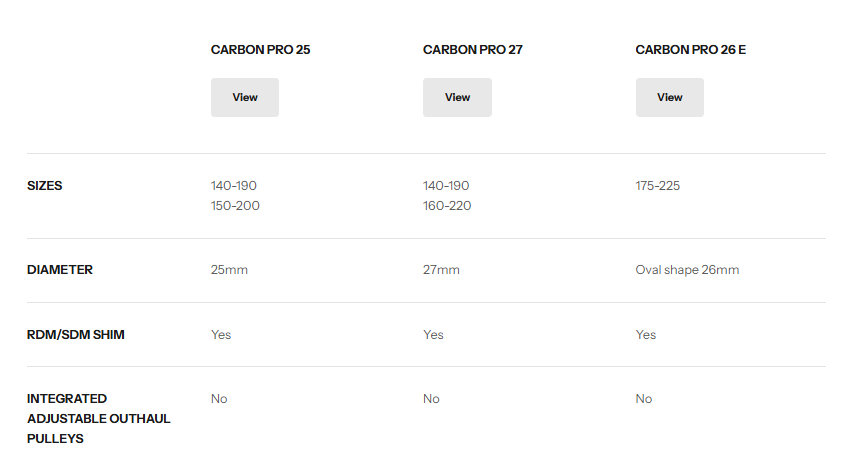
Task: Click the Integrated Adjustable Outhaul Pulleys label
Action: pos(98,418)
